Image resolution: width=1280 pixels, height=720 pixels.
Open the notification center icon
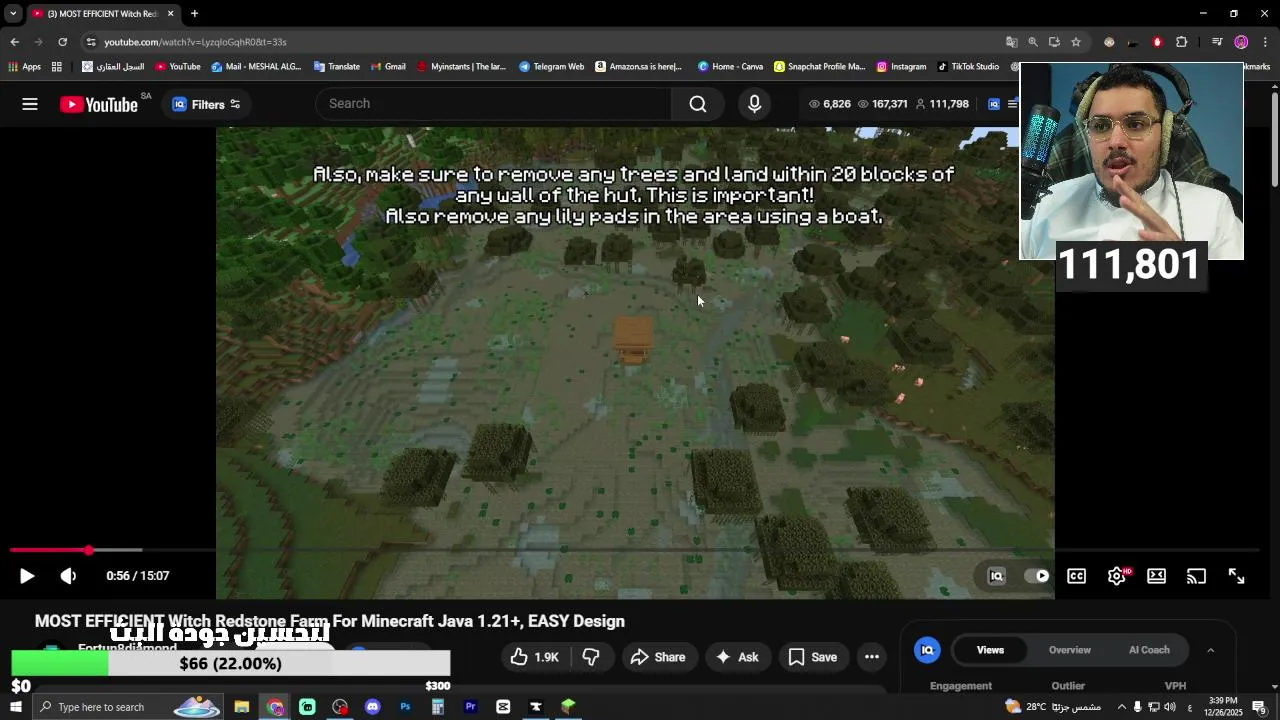pyautogui.click(x=1259, y=707)
